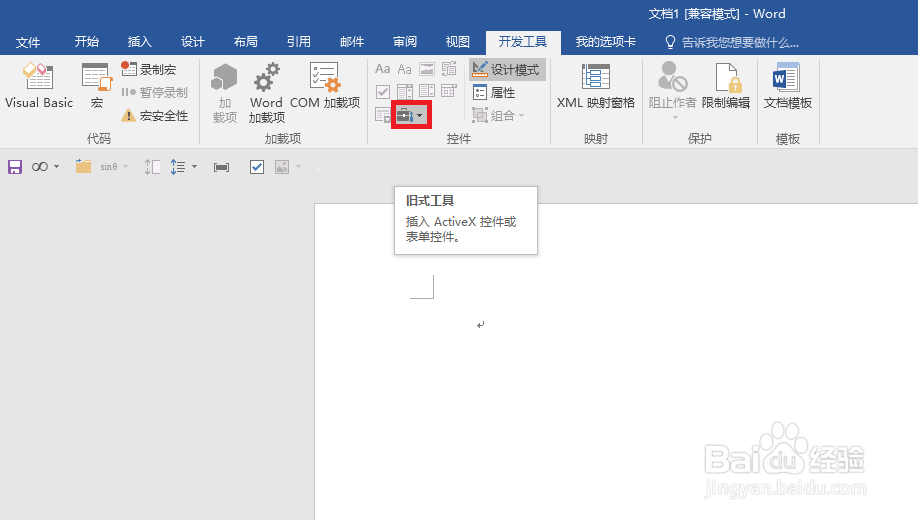
Task: Start recording with 录制宏
Action: coord(149,69)
